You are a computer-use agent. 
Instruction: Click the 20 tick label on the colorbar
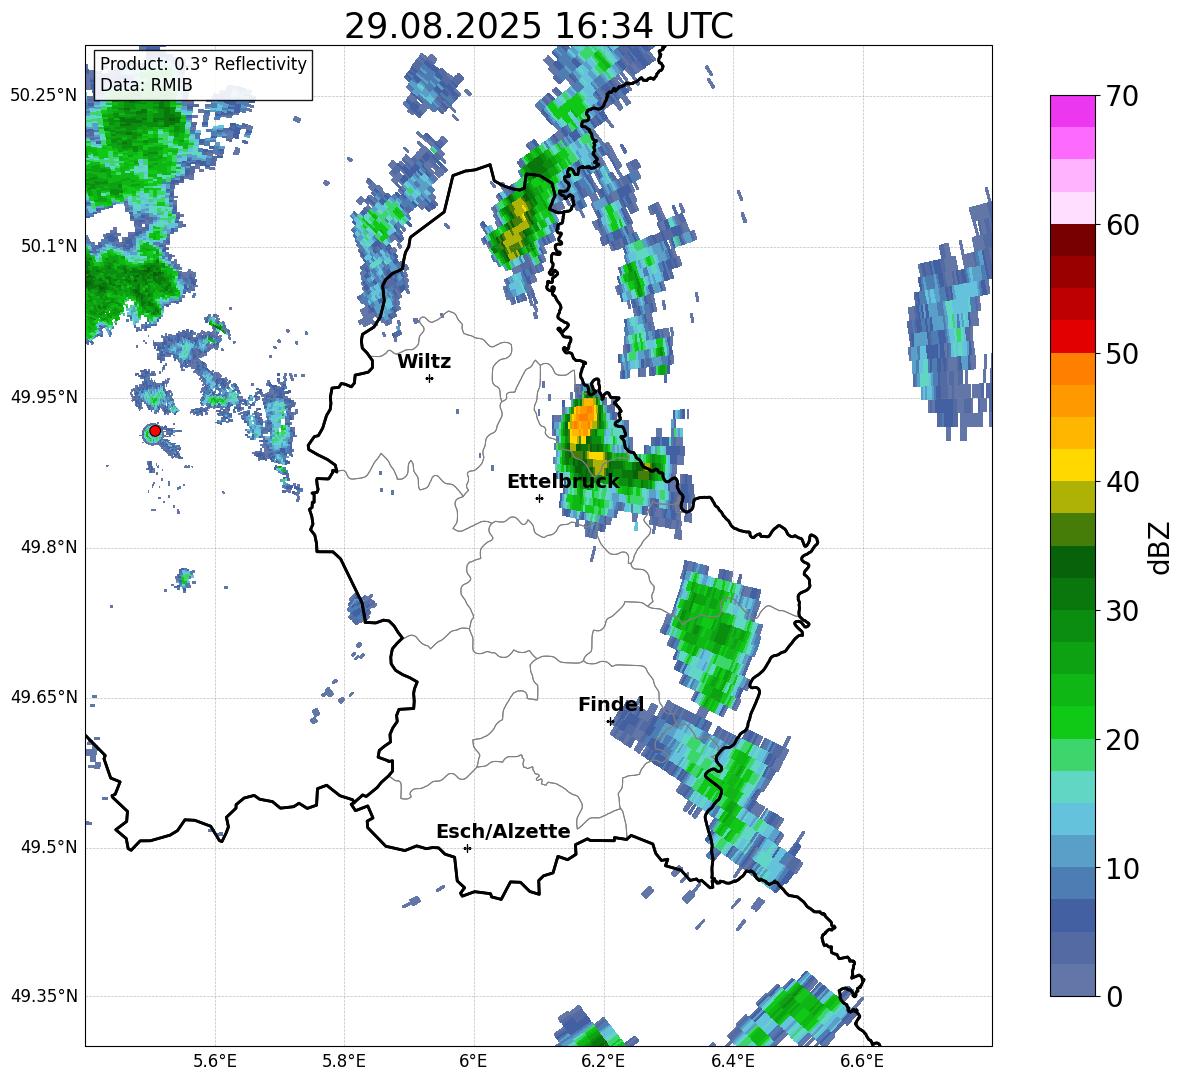[x=1122, y=740]
